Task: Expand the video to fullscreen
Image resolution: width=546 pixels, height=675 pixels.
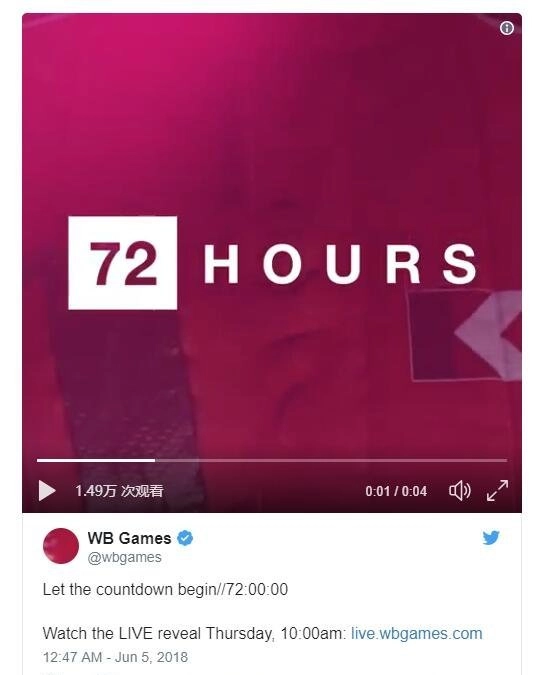Action: pyautogui.click(x=497, y=490)
